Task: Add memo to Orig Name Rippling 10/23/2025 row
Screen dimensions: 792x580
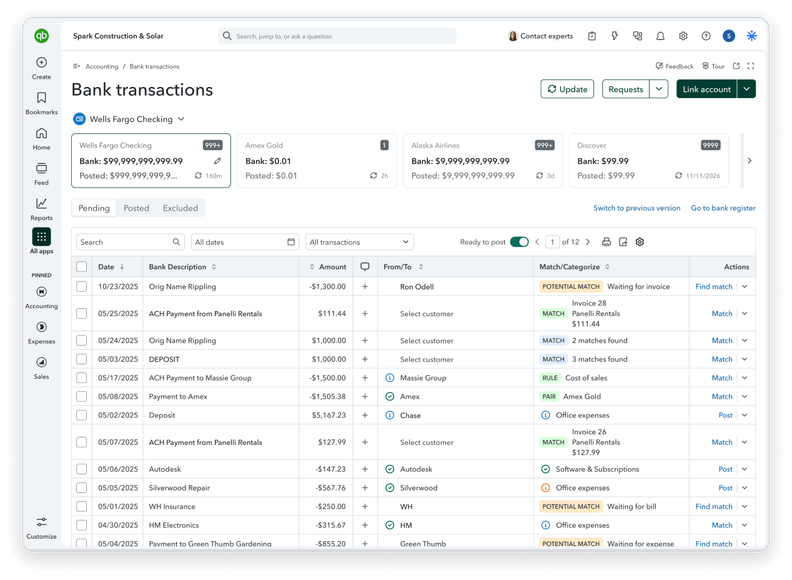Action: coord(365,286)
